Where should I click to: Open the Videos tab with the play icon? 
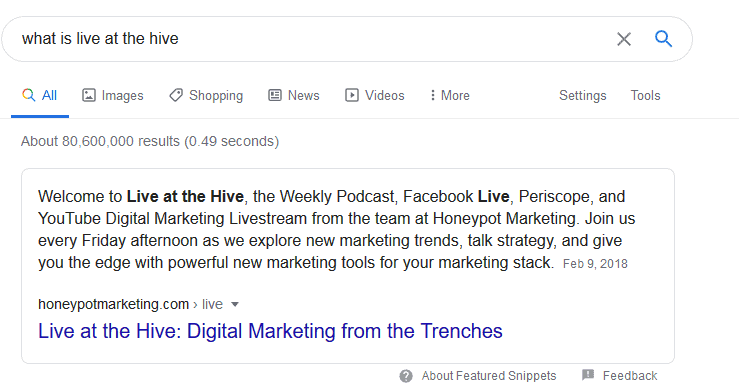coord(375,96)
